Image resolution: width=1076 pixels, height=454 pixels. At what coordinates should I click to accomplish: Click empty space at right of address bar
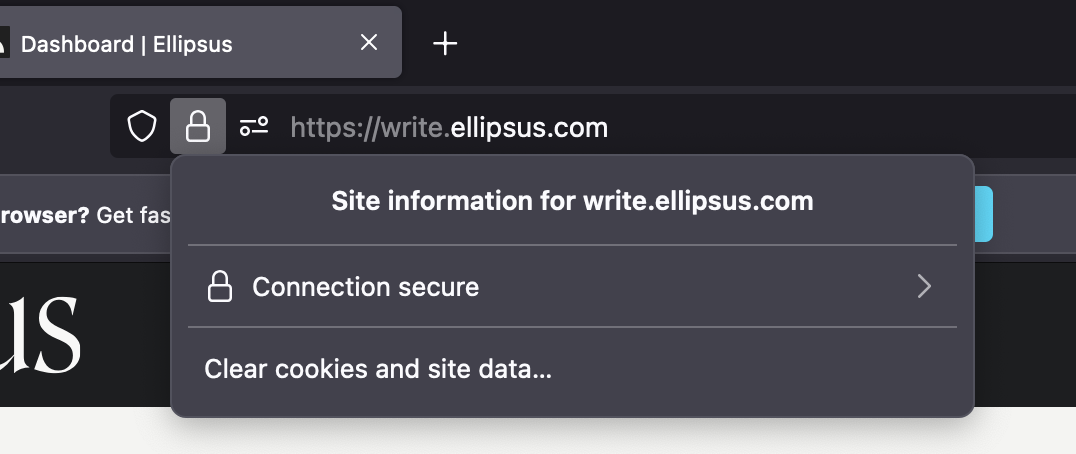coord(850,127)
